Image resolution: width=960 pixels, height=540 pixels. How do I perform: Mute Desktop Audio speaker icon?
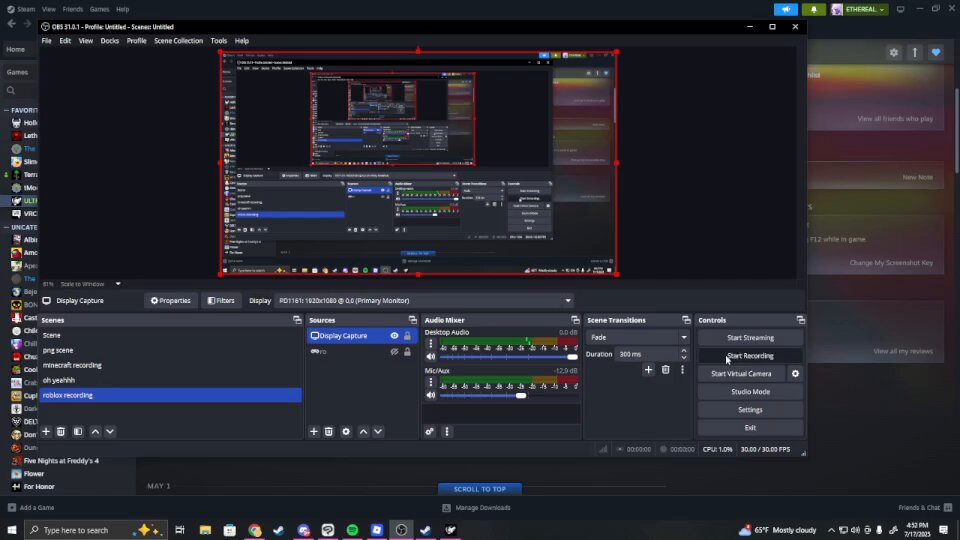pos(430,357)
